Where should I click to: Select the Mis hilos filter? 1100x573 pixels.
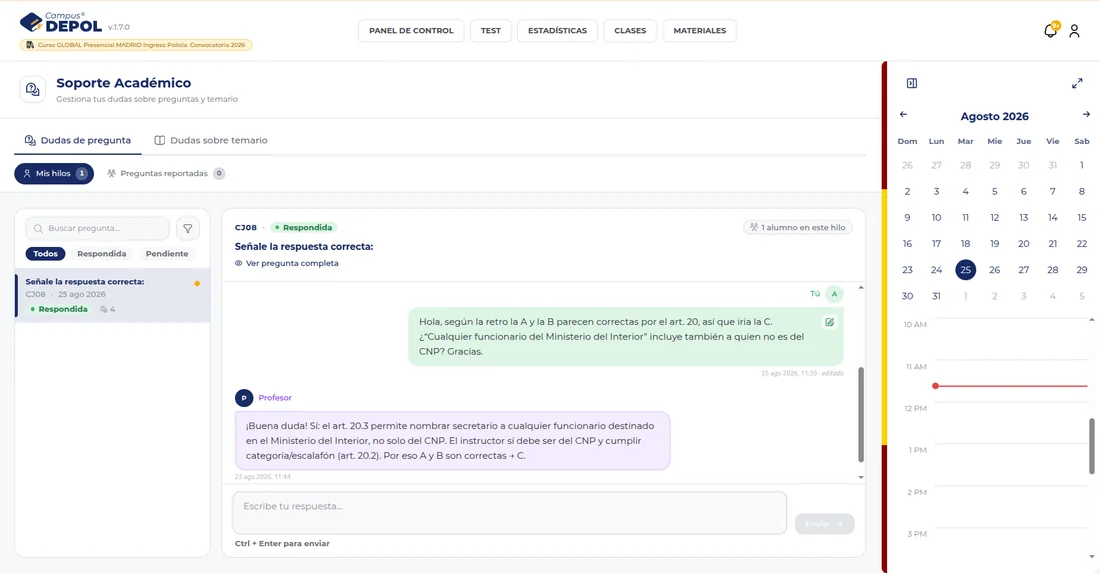click(x=54, y=173)
